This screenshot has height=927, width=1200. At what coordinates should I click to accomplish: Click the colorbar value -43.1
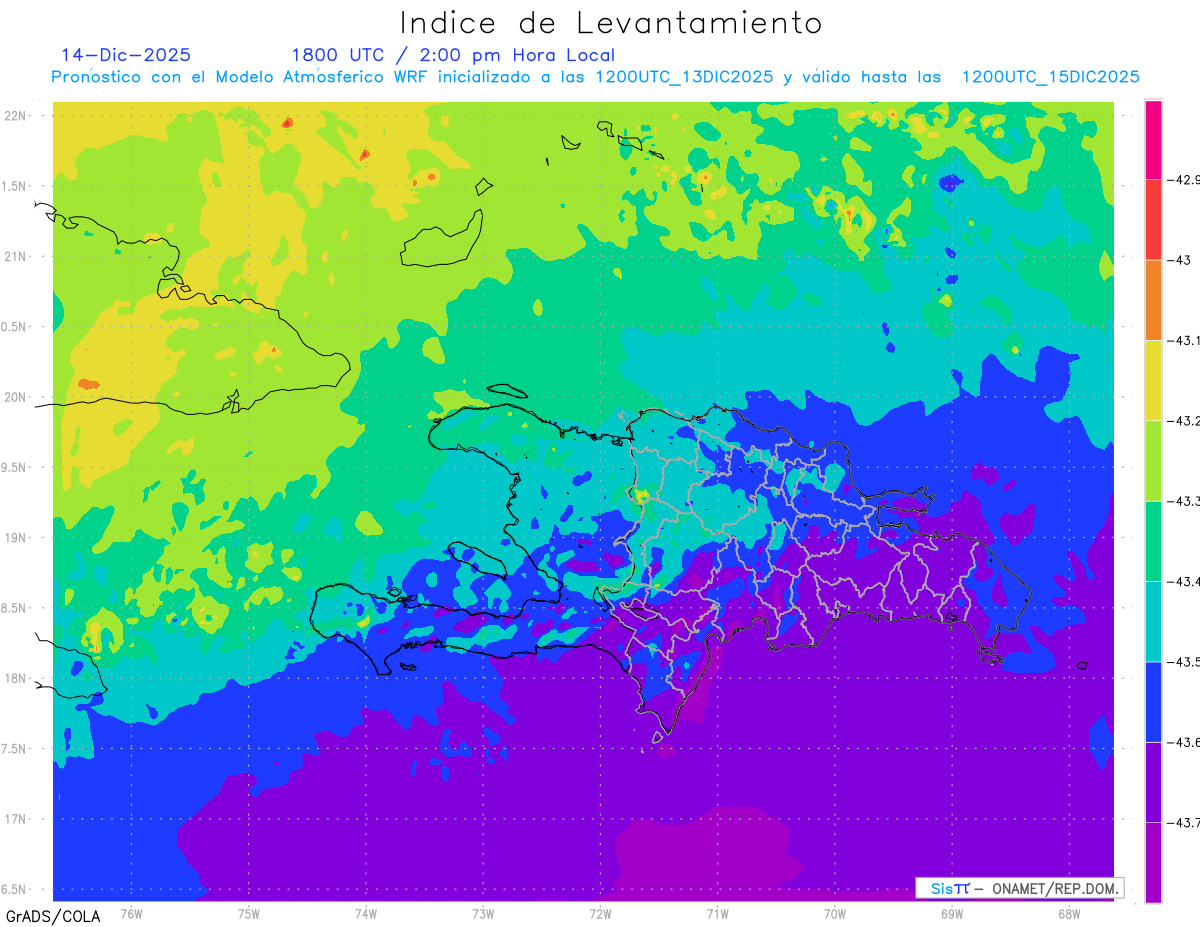(x=1183, y=340)
